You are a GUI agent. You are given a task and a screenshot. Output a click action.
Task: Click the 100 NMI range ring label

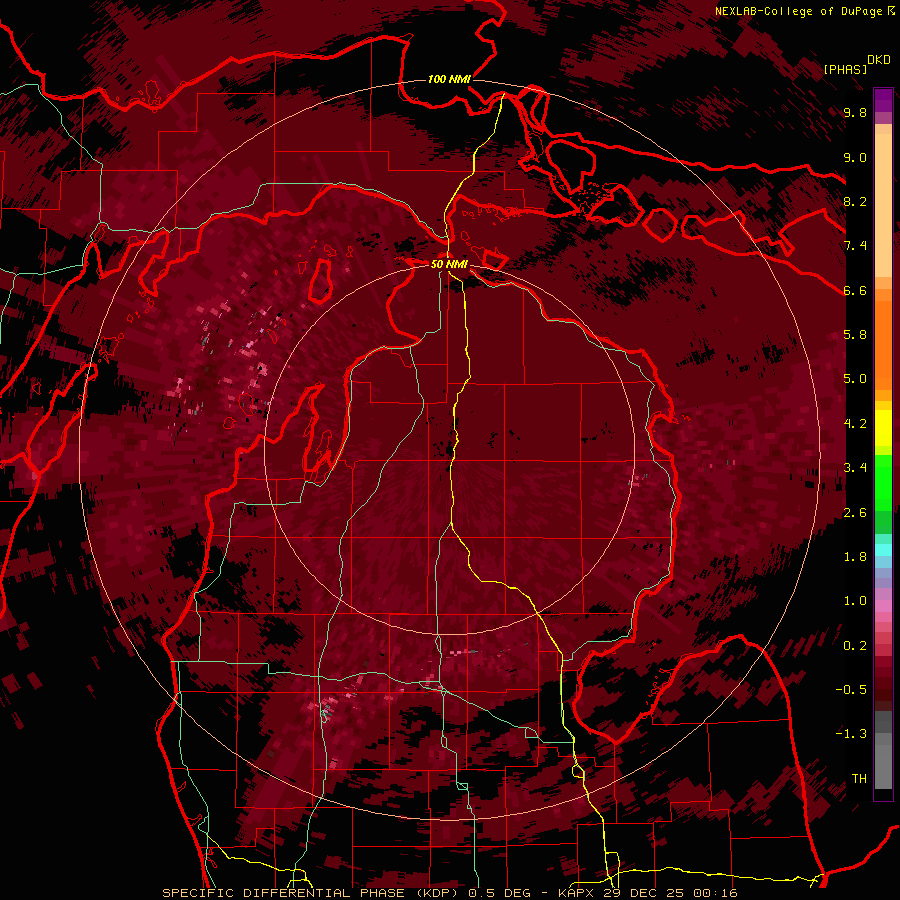point(449,79)
